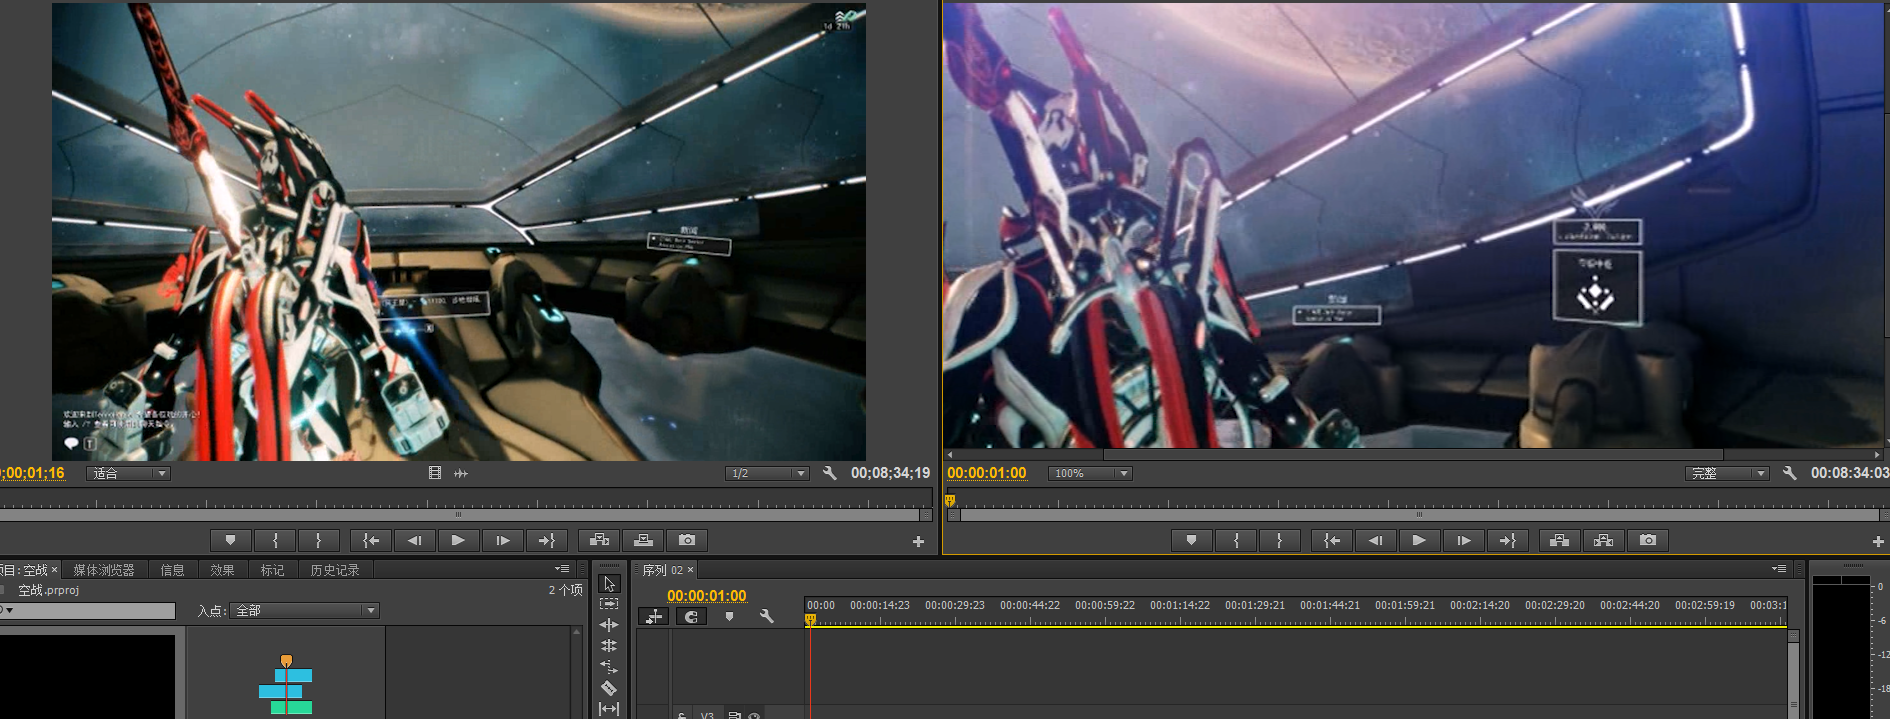This screenshot has height=719, width=1890.
Task: Step forward one frame in Program monitor
Action: [x=1463, y=540]
